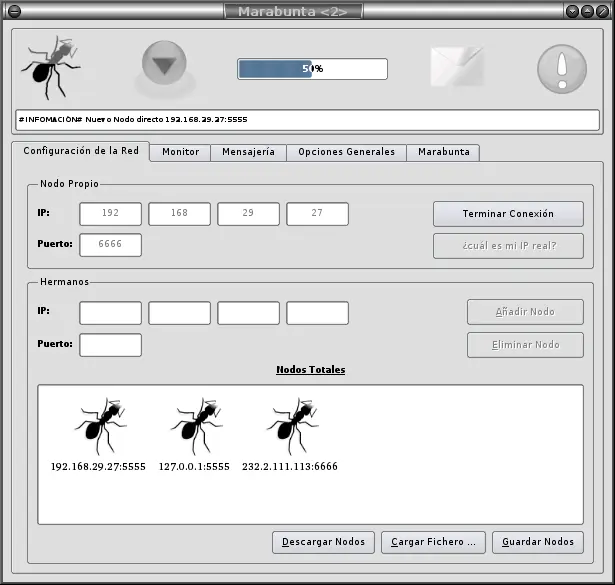This screenshot has height=585, width=615.
Task: Click Nodo Propio IP field showing 192
Action: tap(110, 214)
